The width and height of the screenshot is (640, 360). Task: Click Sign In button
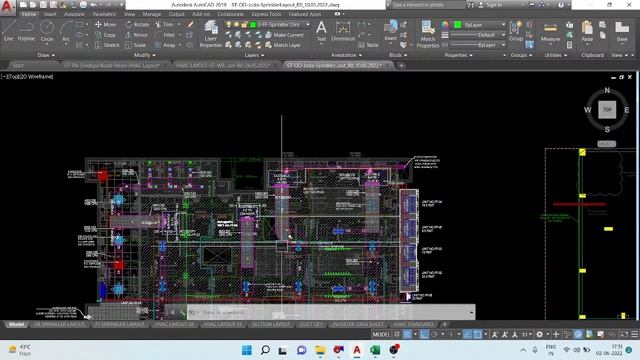[x=491, y=5]
